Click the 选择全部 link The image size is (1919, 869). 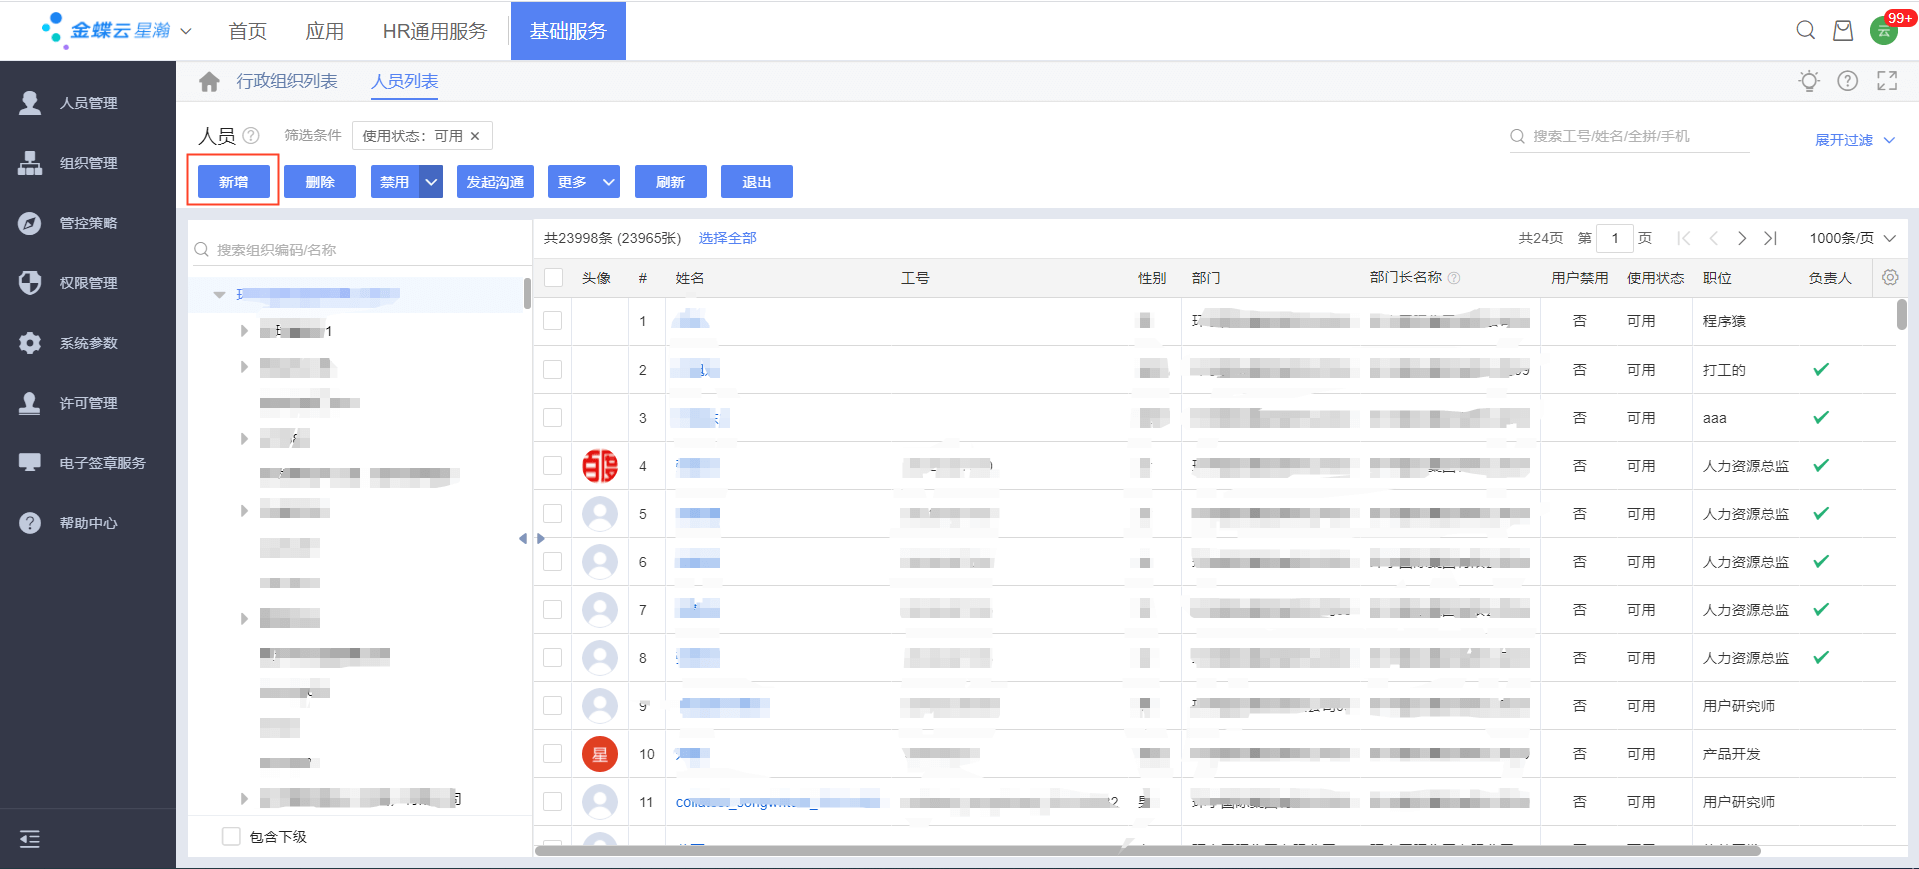point(727,238)
